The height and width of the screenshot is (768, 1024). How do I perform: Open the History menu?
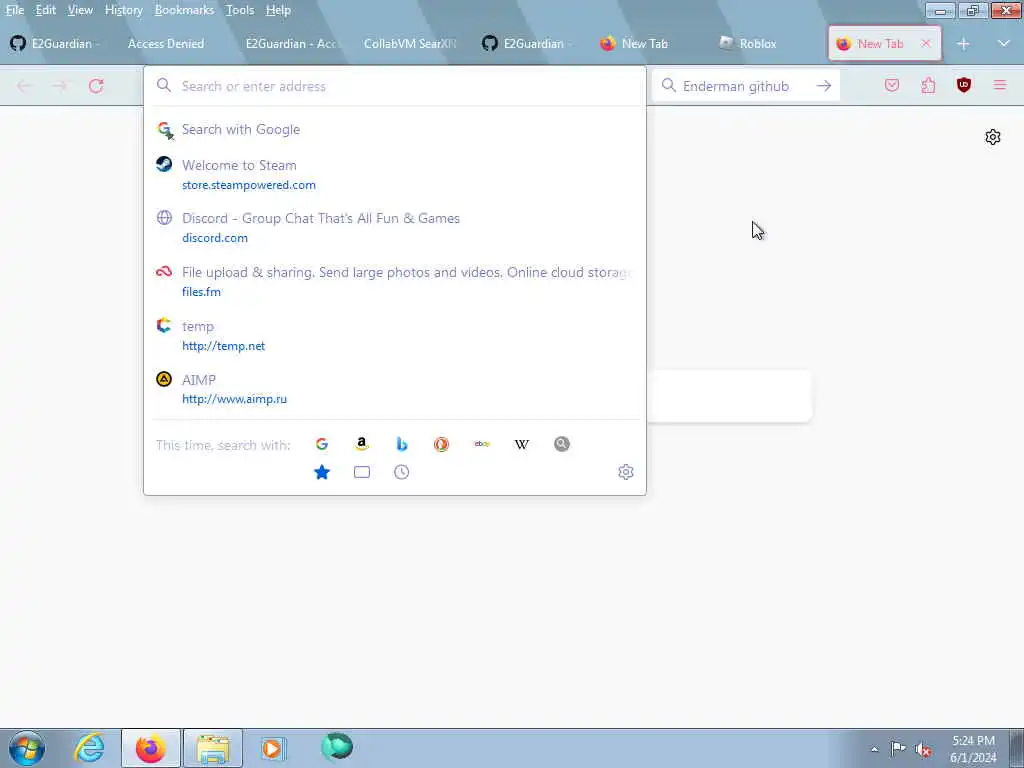point(123,10)
